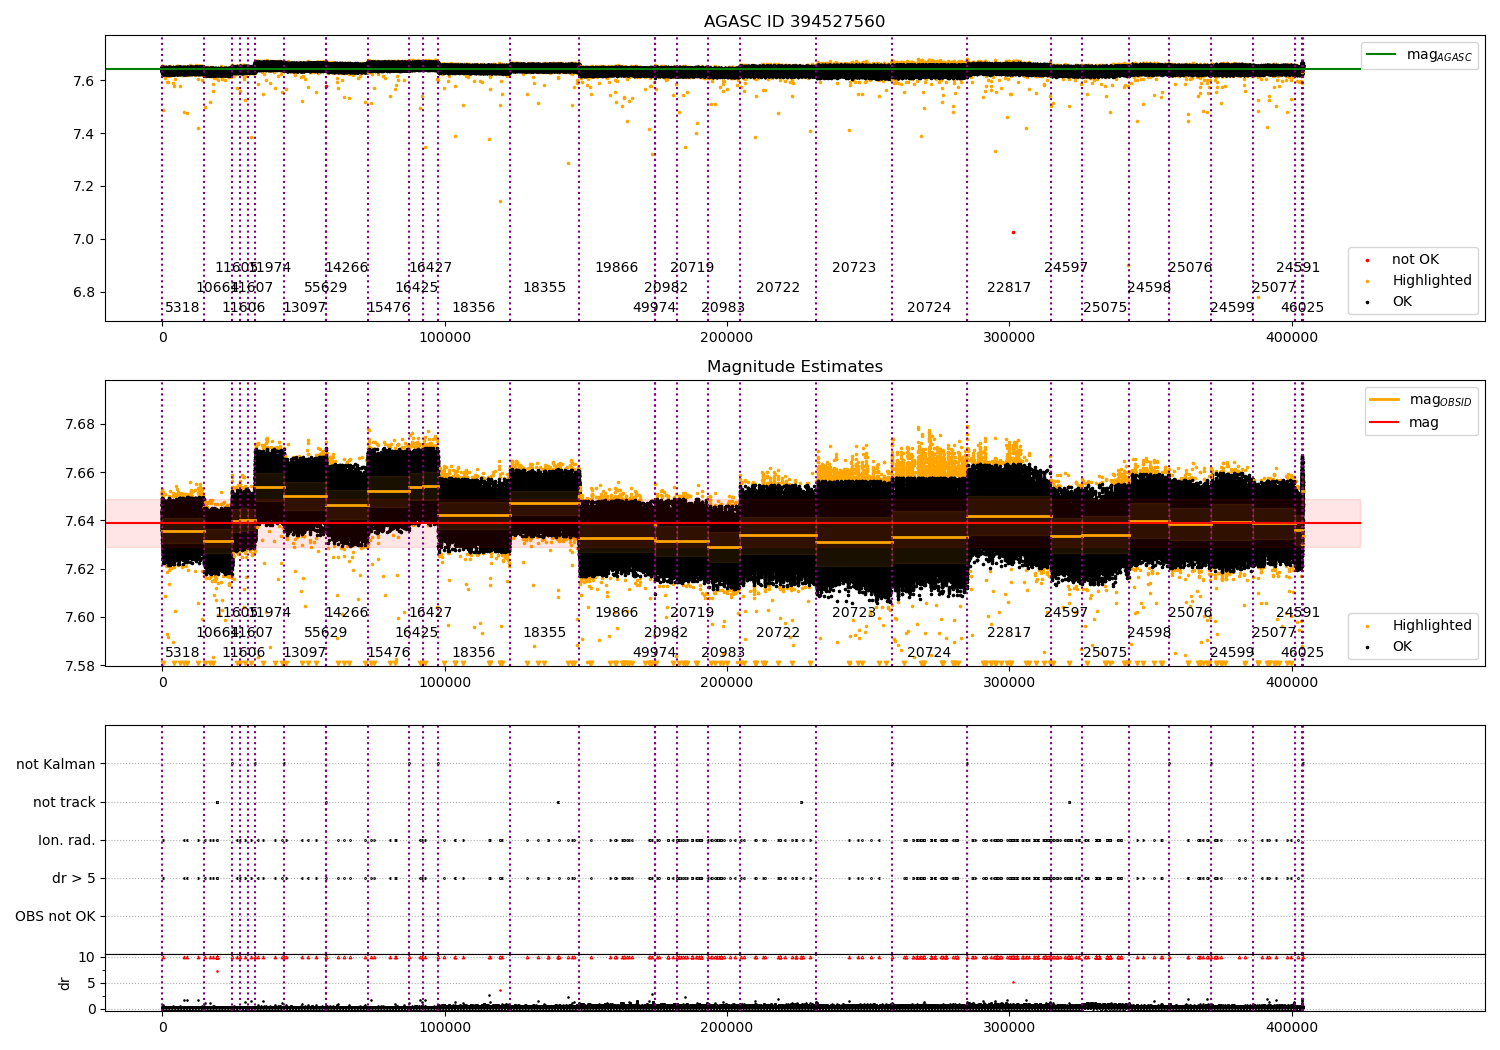The height and width of the screenshot is (1050, 1500).
Task: Click OBSID label 14266 in the top plot
Action: tap(346, 268)
